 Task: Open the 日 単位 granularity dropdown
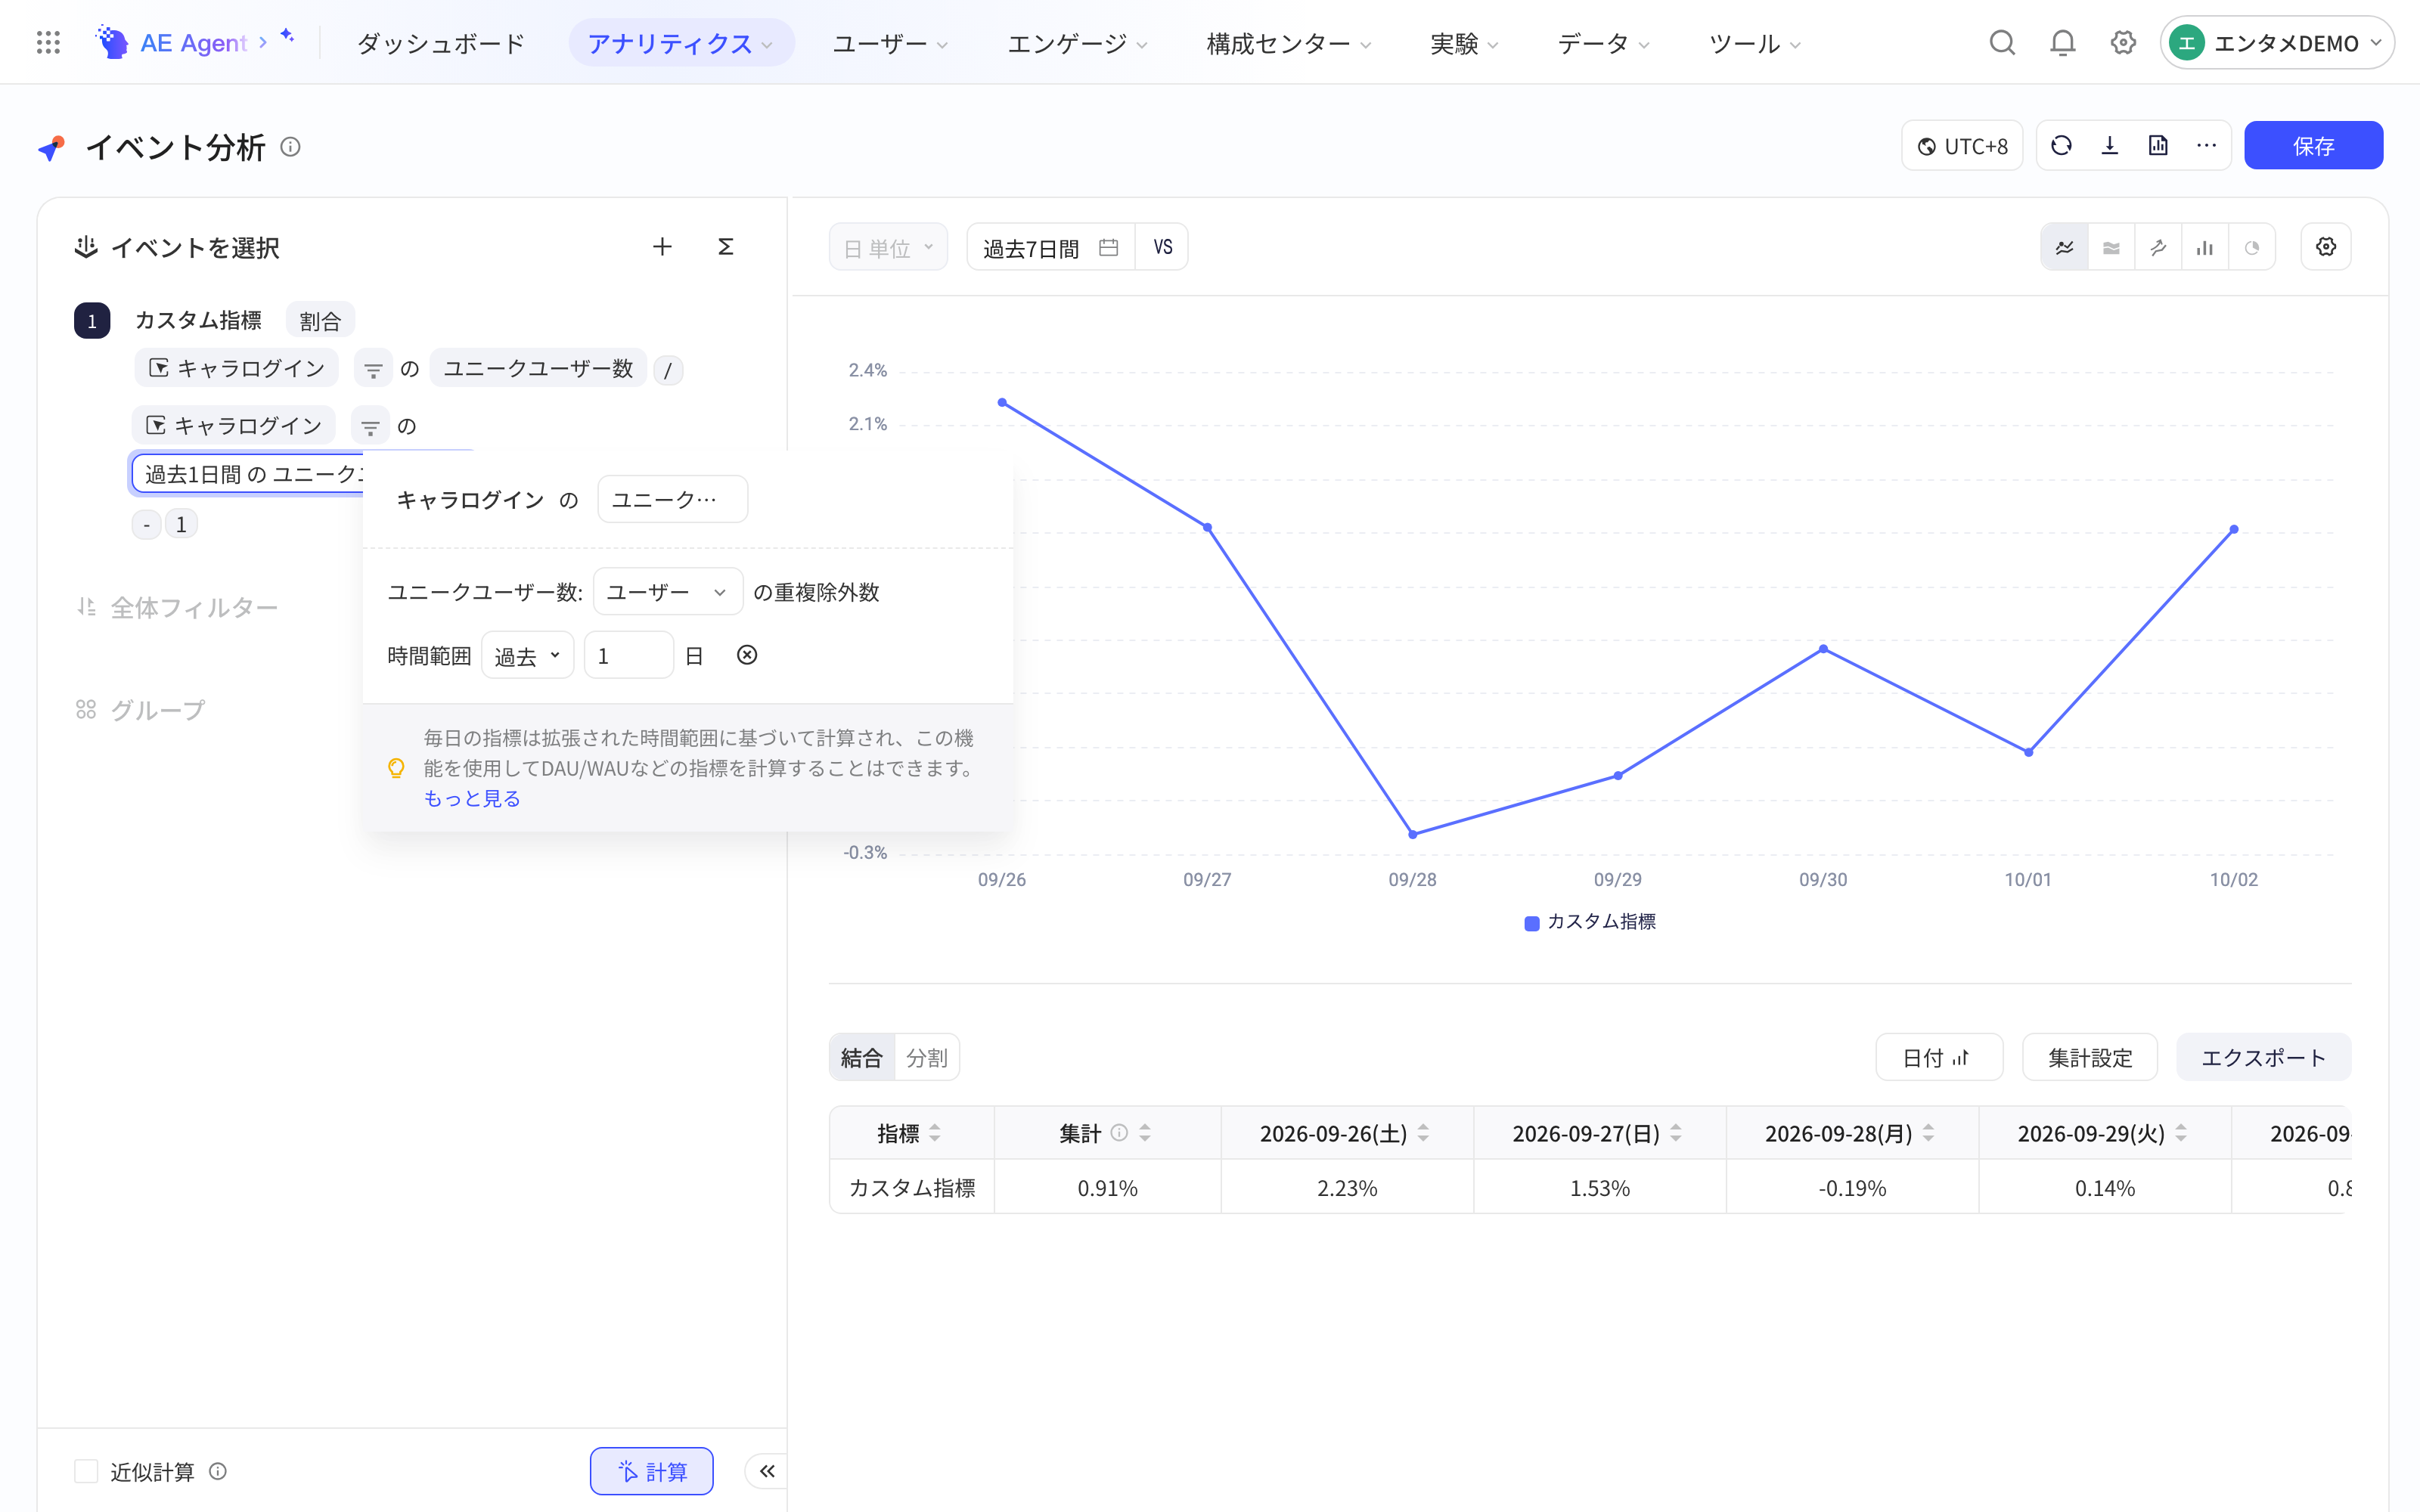pos(888,247)
